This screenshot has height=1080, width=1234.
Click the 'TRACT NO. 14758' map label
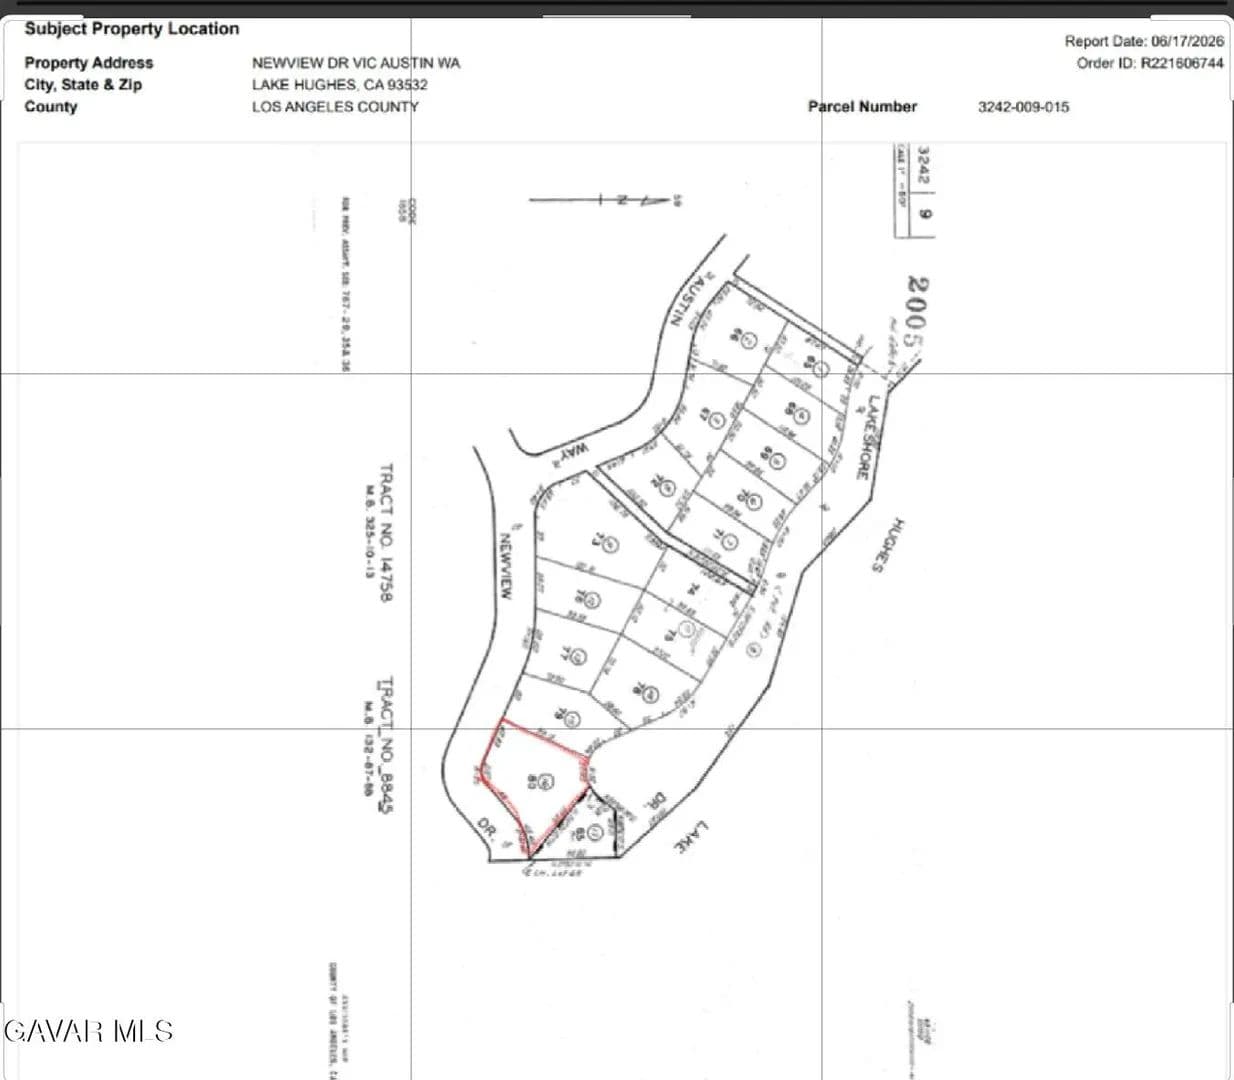point(386,531)
